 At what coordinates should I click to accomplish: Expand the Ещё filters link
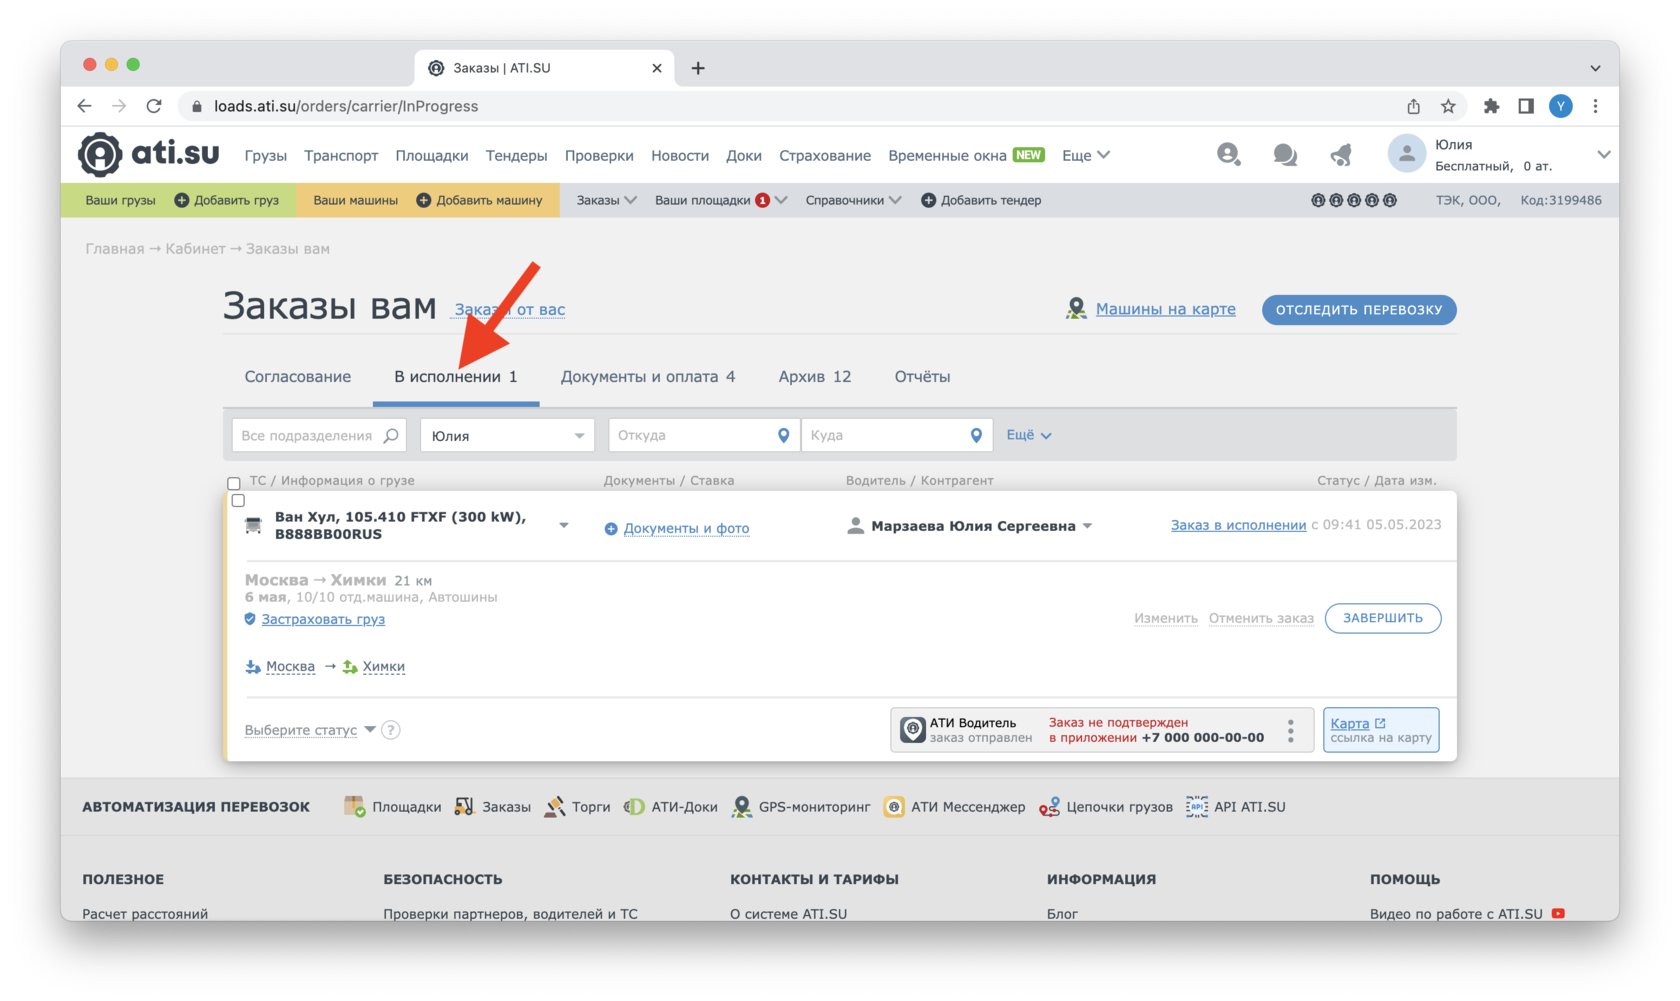(x=1029, y=435)
